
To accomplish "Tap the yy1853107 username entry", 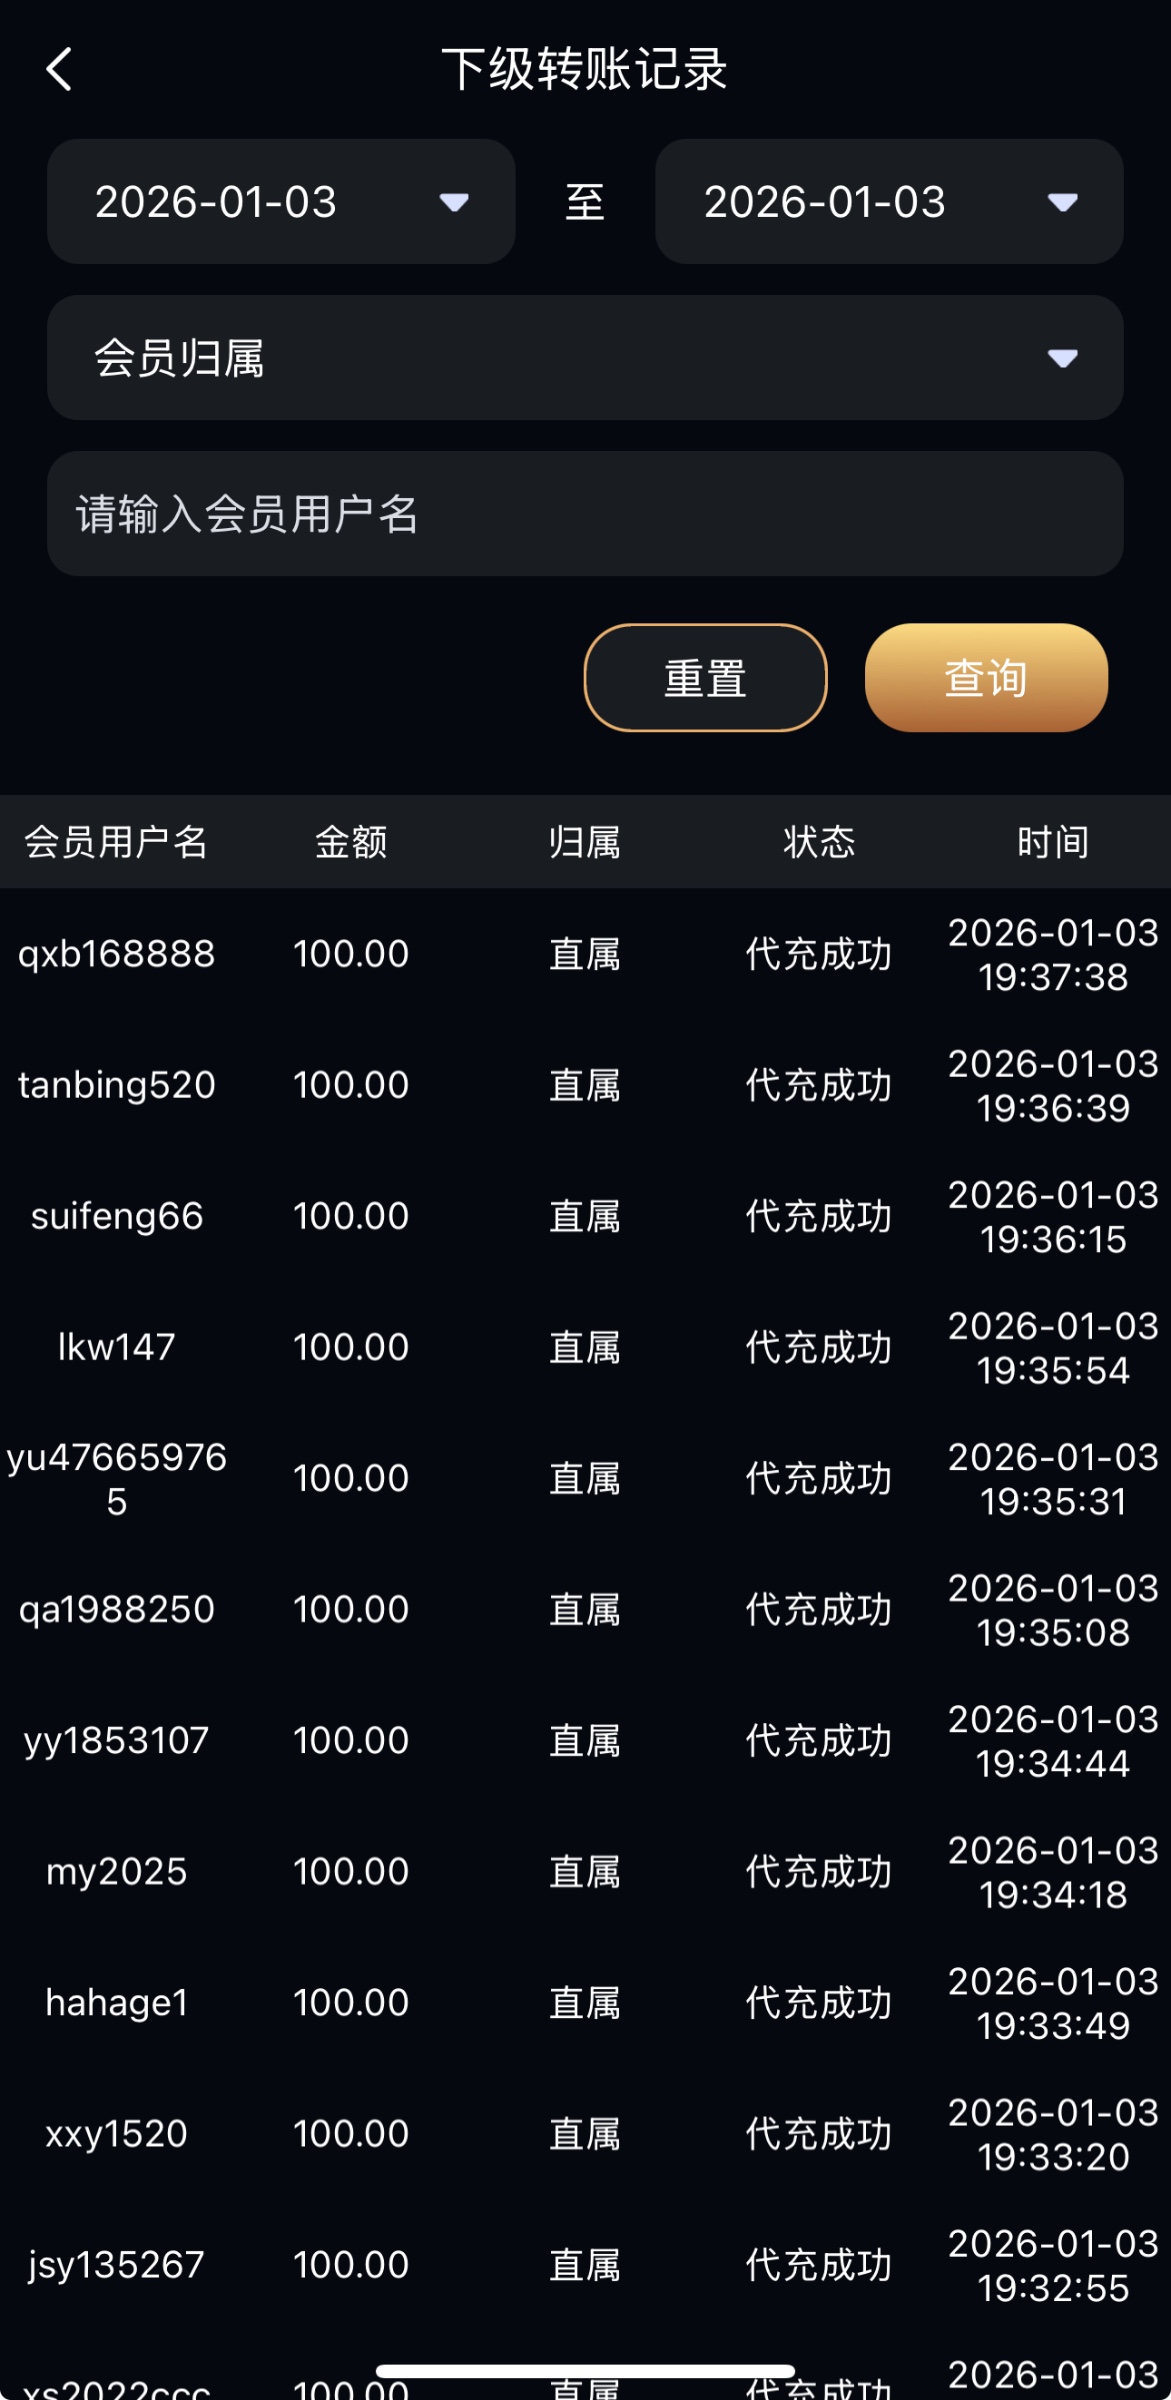I will tap(116, 1740).
